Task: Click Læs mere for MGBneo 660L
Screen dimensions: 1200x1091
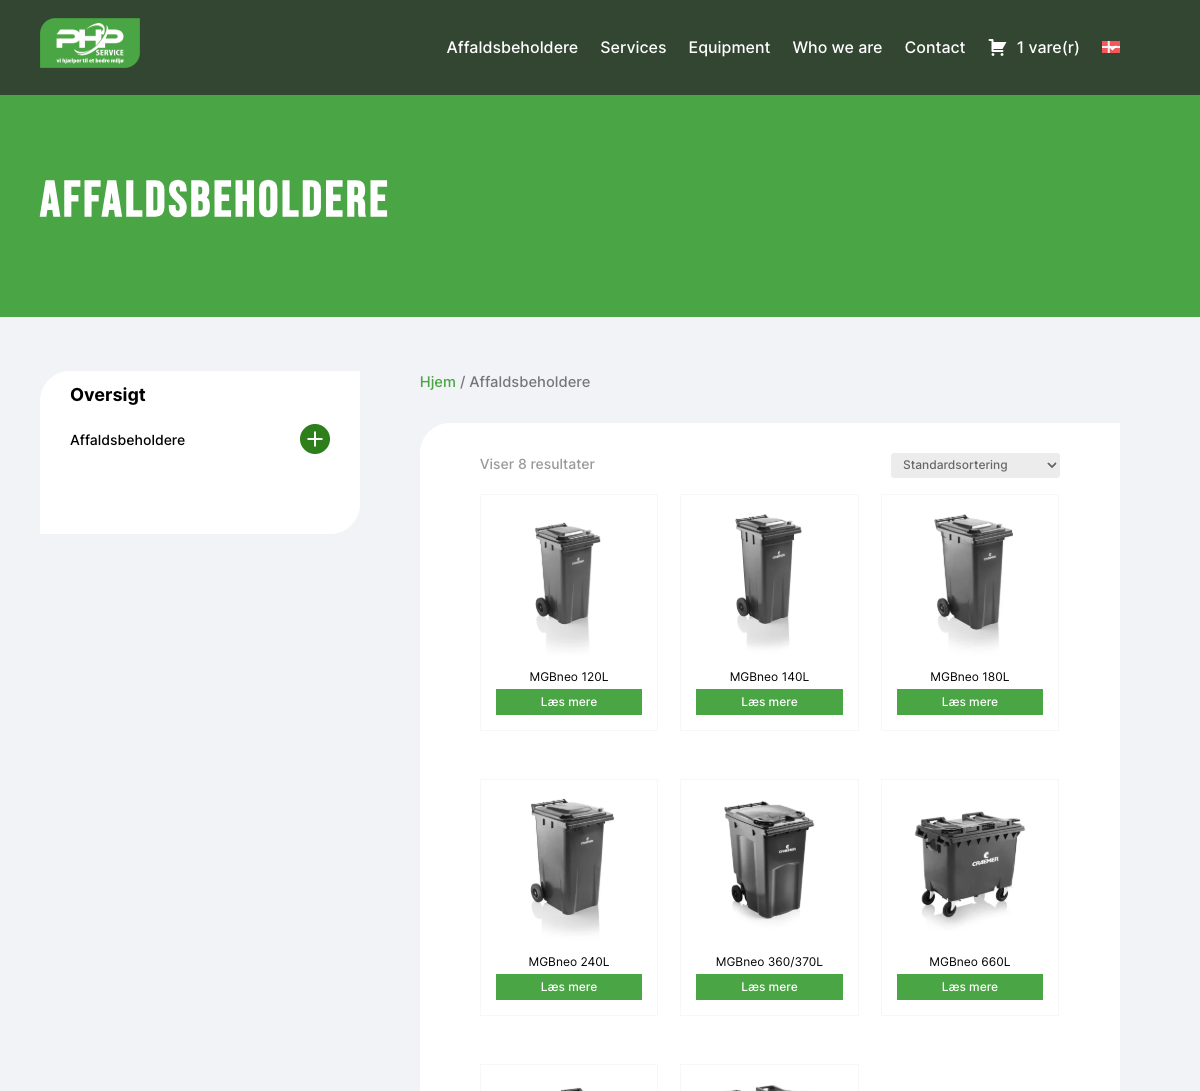Action: (970, 987)
